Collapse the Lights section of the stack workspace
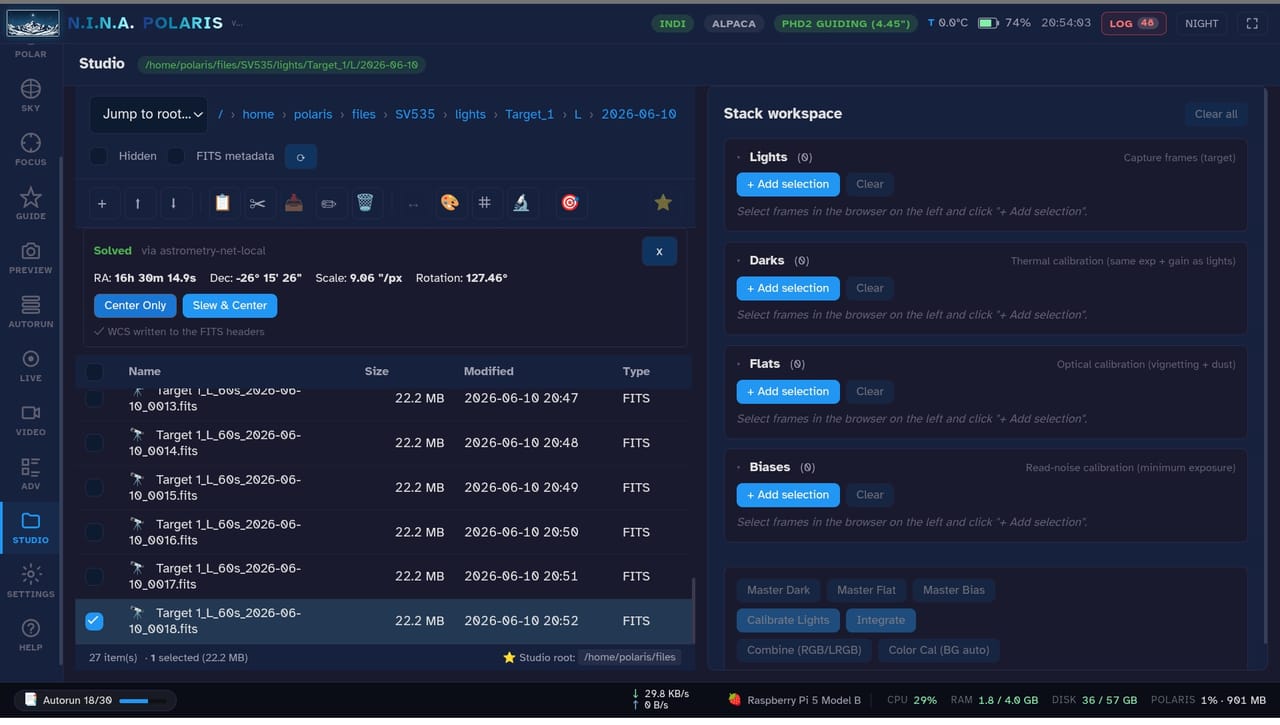1280x725 pixels. coord(739,157)
